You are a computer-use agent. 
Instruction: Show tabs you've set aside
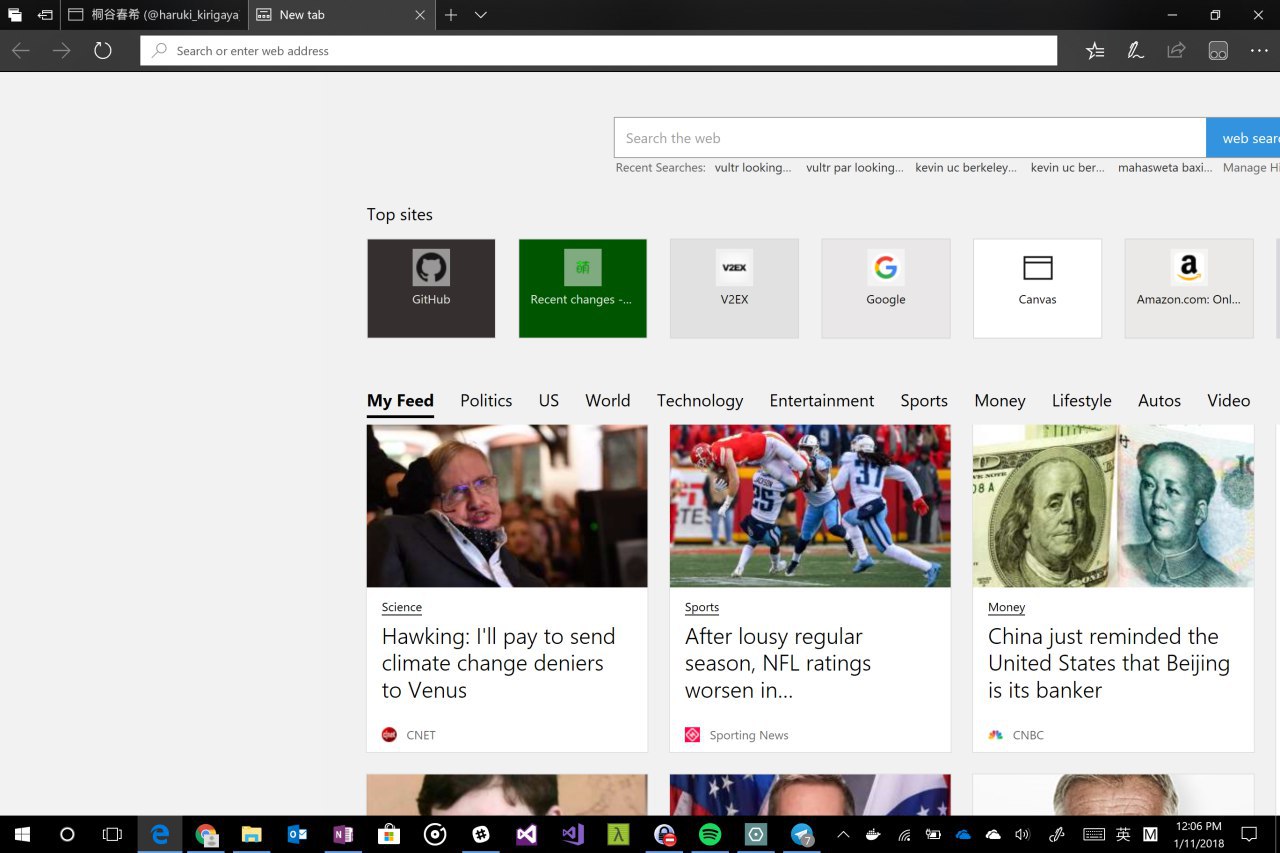coord(15,15)
